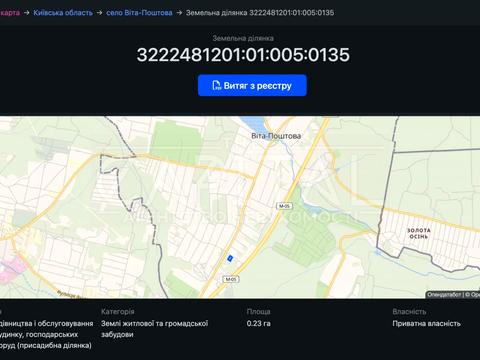The width and height of the screenshot is (480, 360).
Task: Click the 'Витяг з реєстру' button
Action: (x=252, y=85)
